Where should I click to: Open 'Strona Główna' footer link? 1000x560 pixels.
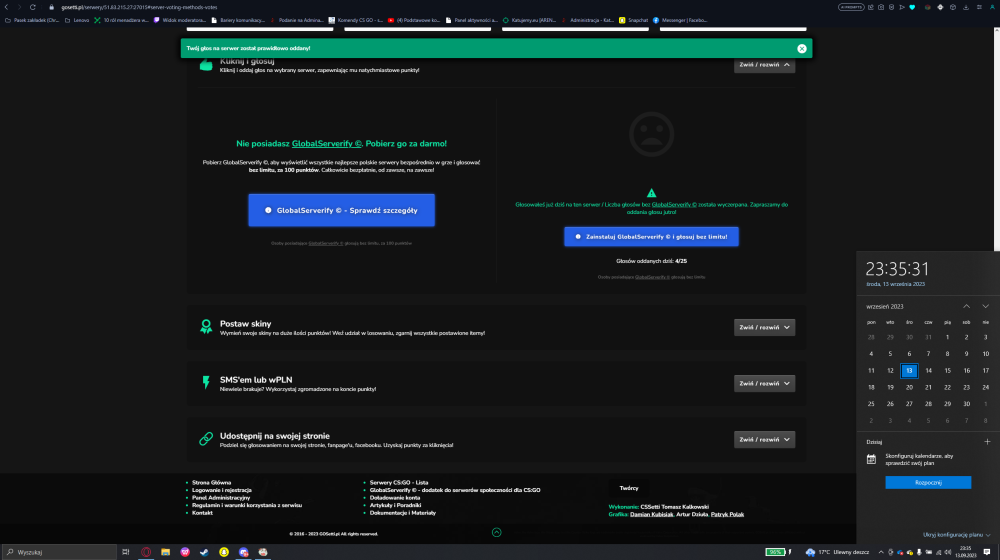pos(211,483)
